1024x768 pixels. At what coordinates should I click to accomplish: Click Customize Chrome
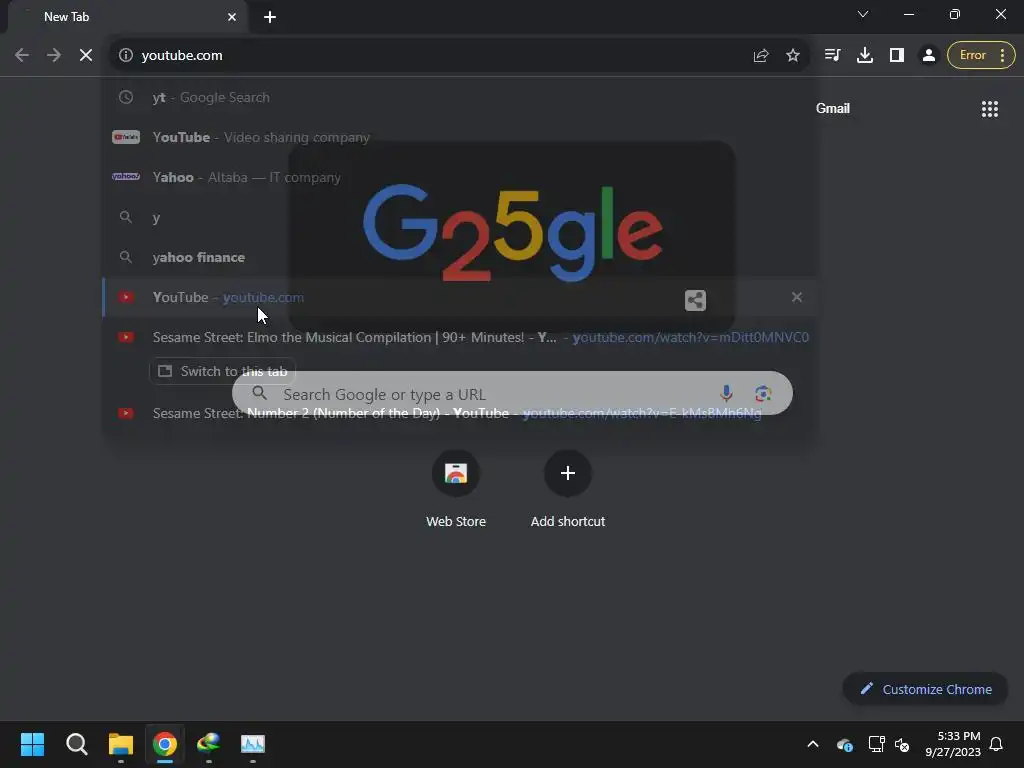[926, 689]
